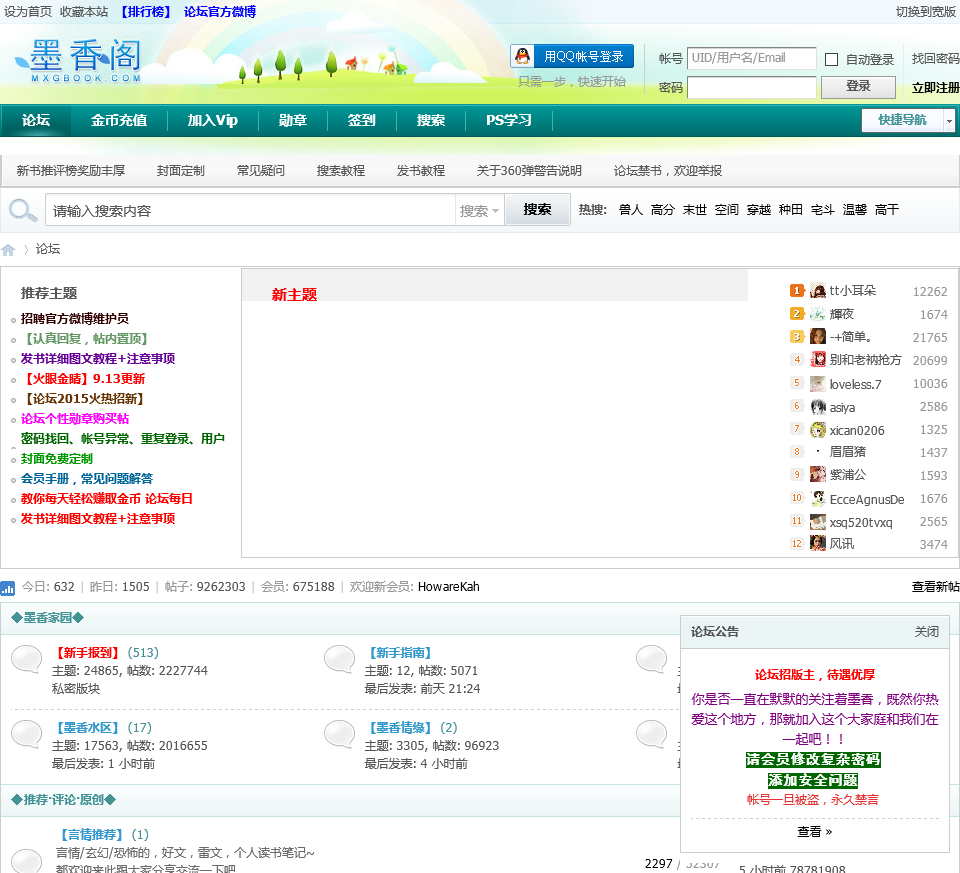
Task: Open avatar of user xican0206
Action: (x=818, y=430)
